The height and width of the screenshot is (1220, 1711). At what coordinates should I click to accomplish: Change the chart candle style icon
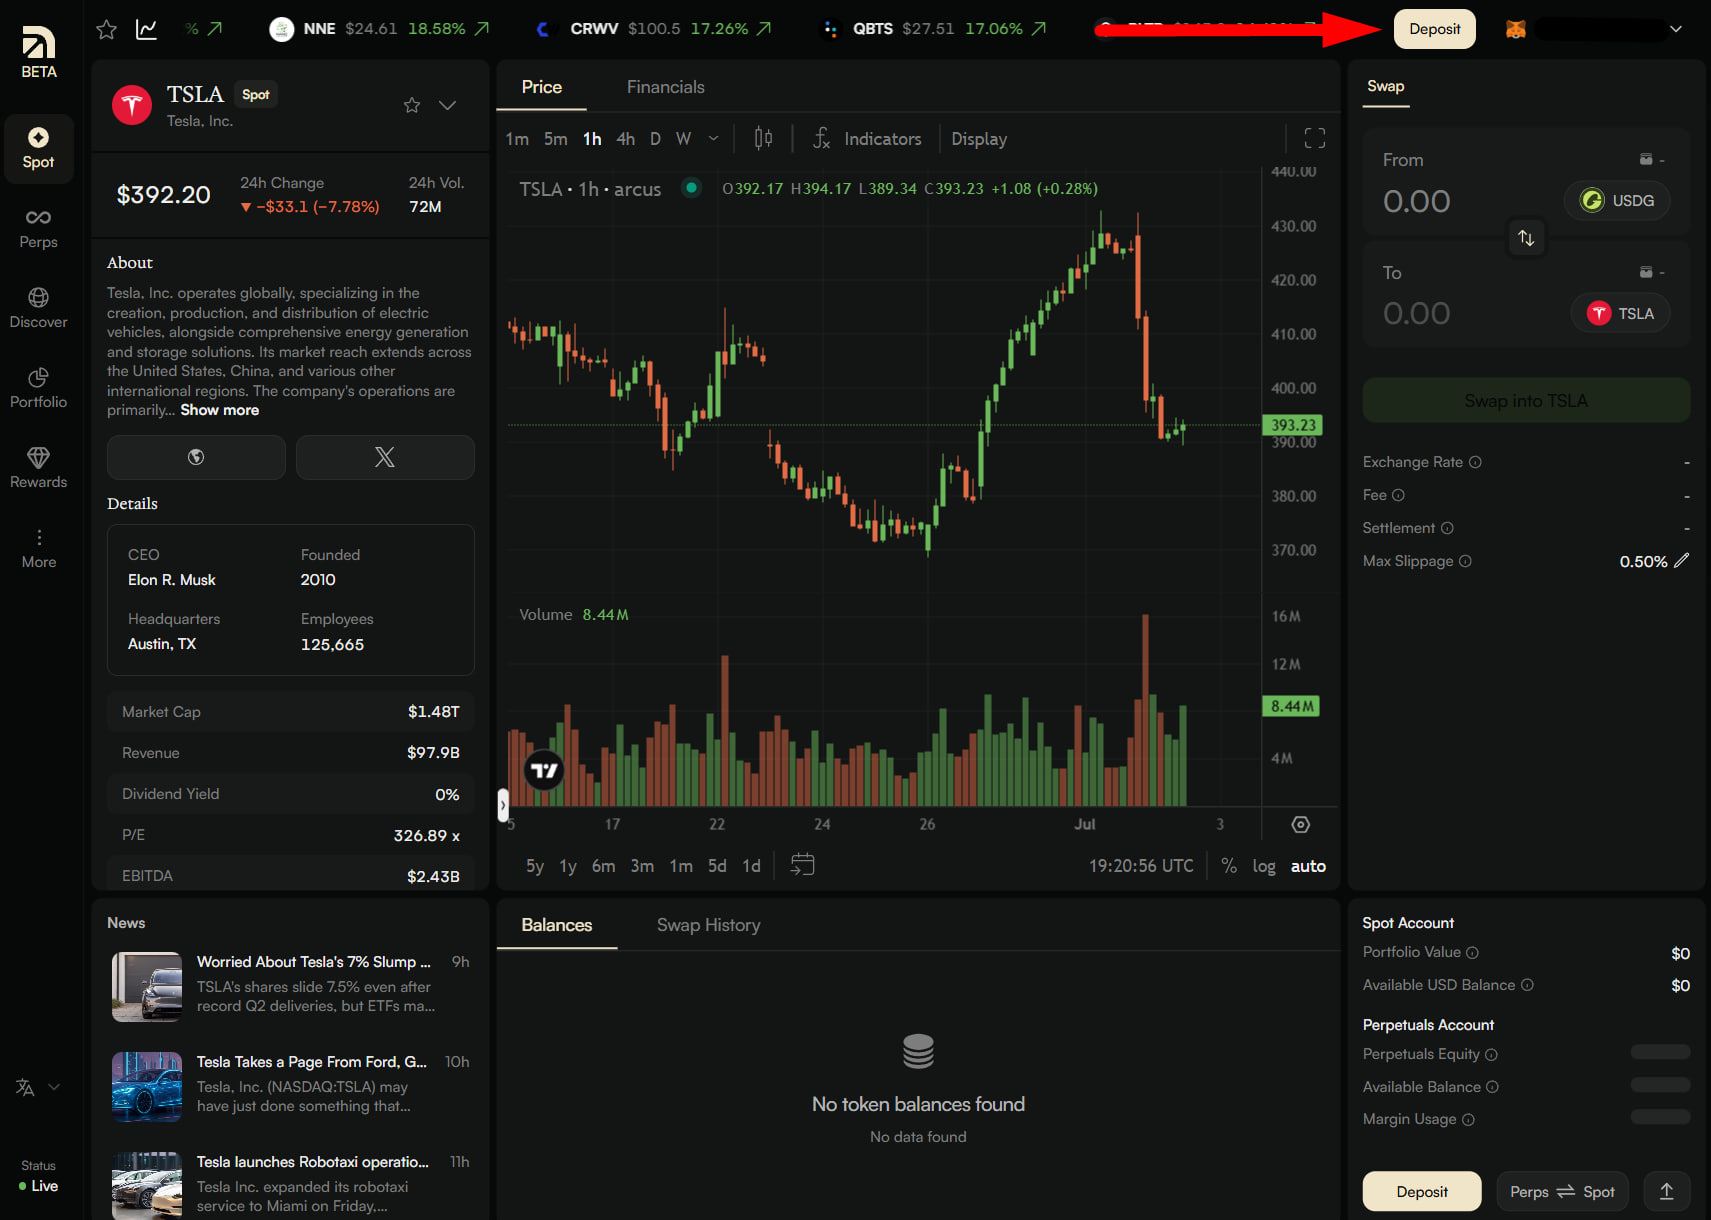pos(763,138)
